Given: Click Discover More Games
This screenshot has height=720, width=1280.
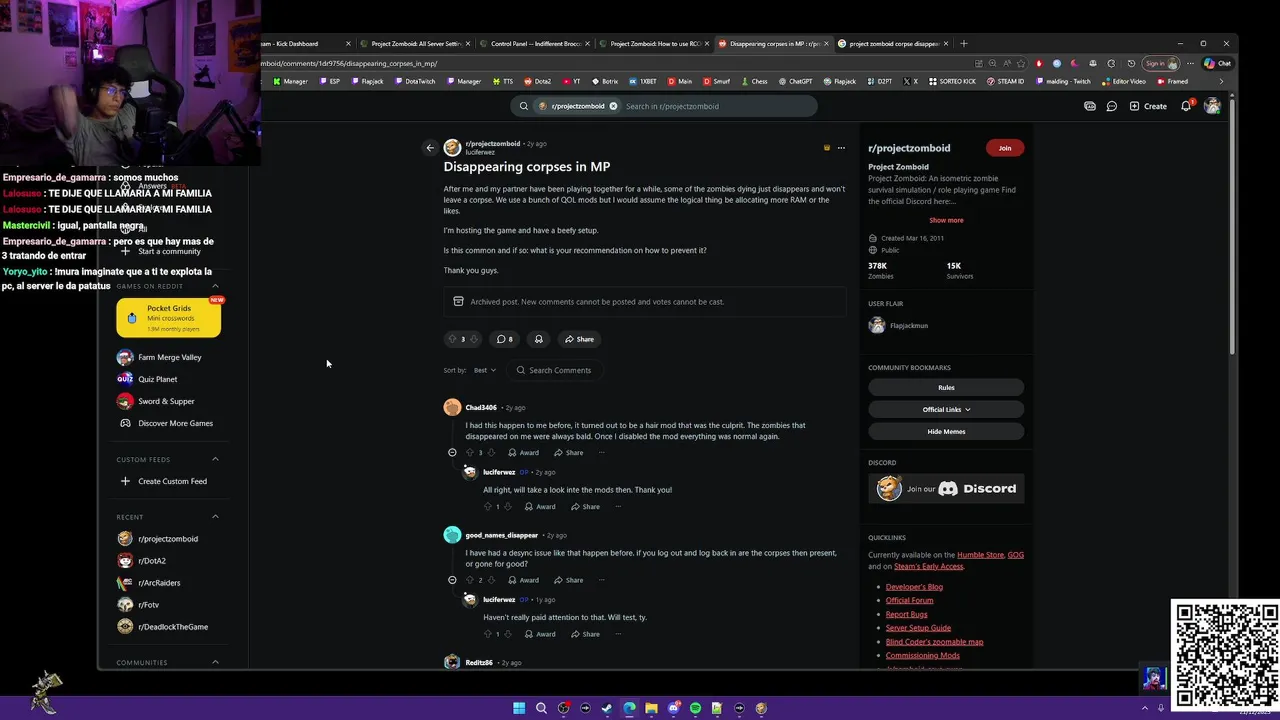Looking at the screenshot, I should tap(169, 423).
